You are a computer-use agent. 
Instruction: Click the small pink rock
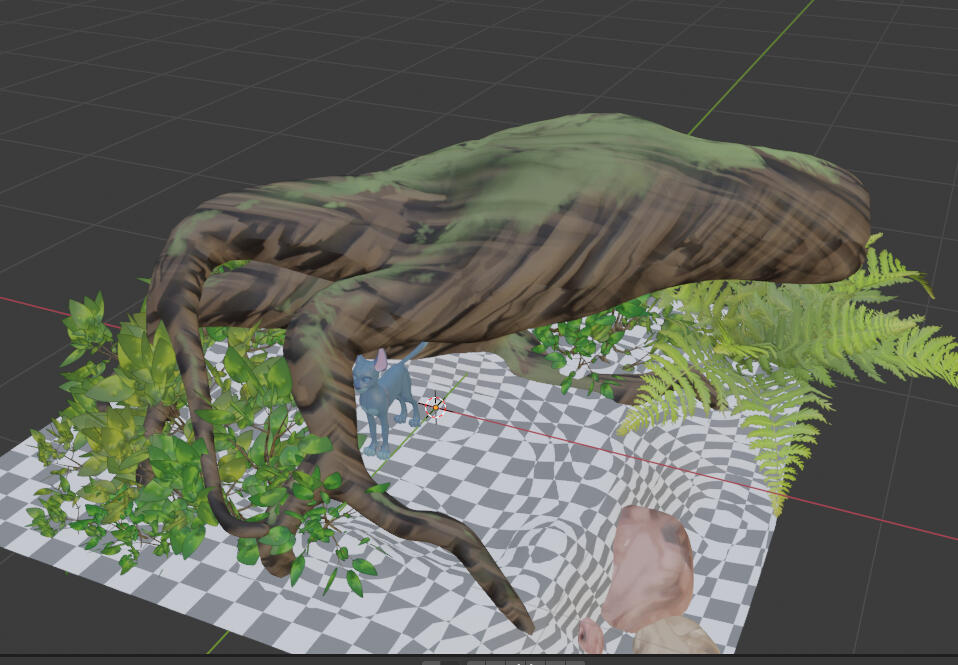click(x=591, y=636)
